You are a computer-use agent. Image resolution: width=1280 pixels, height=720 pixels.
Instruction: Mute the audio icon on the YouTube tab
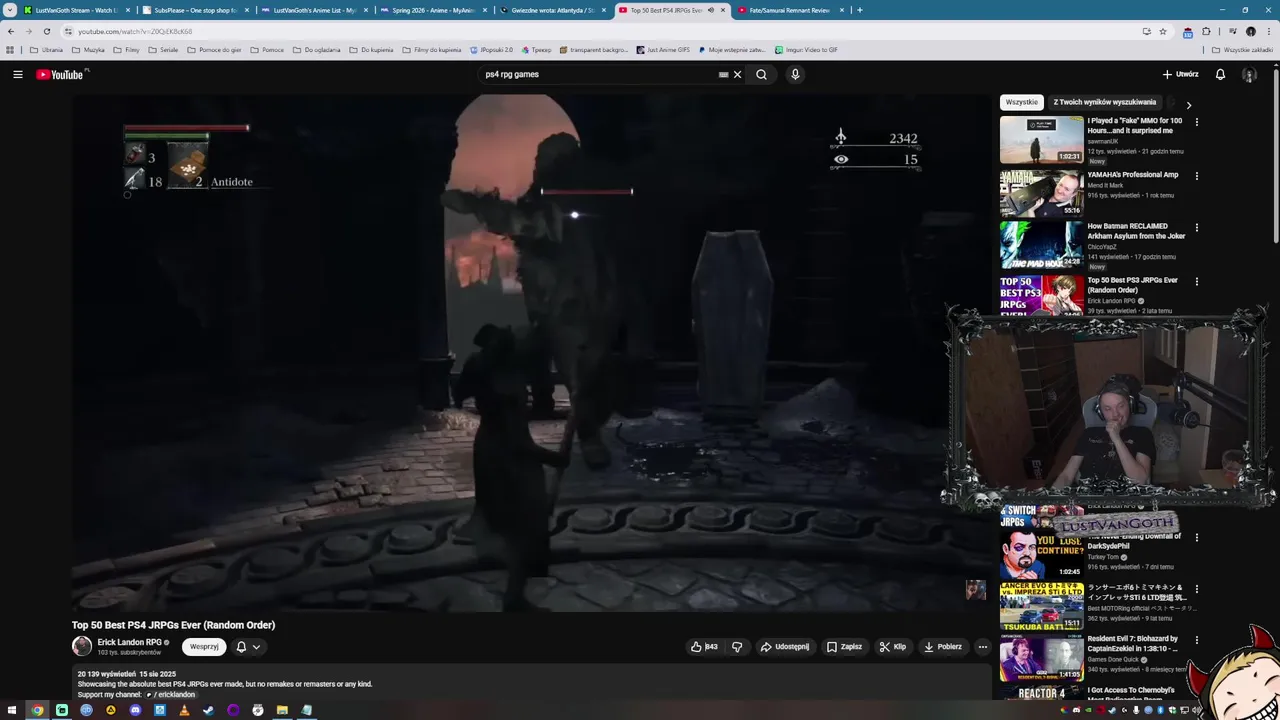(x=711, y=10)
